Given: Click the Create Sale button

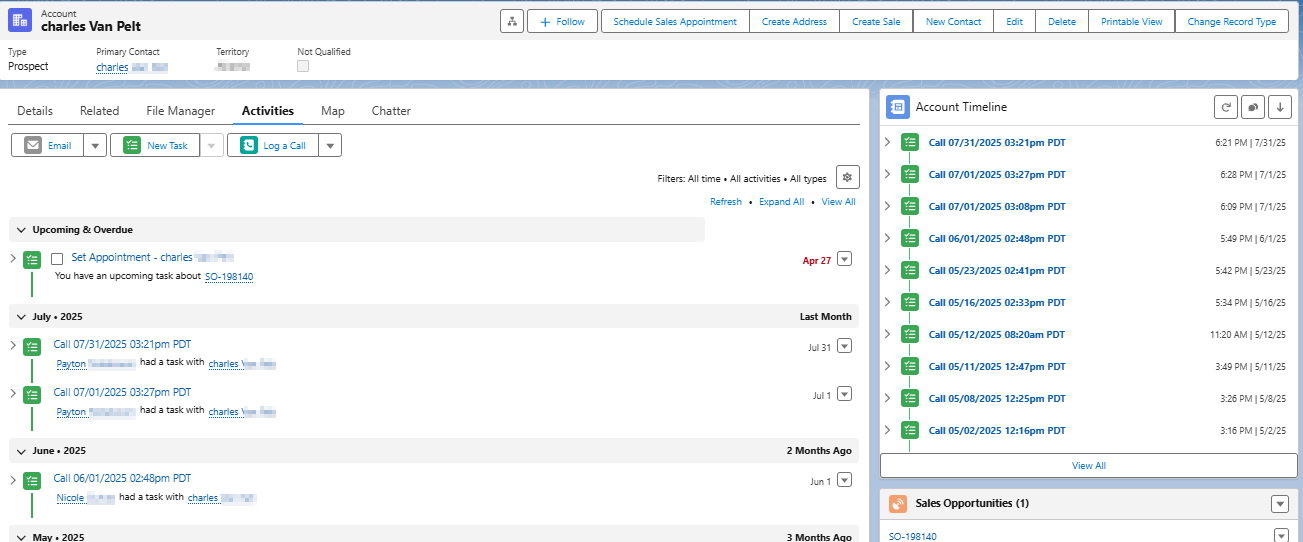Looking at the screenshot, I should point(876,21).
